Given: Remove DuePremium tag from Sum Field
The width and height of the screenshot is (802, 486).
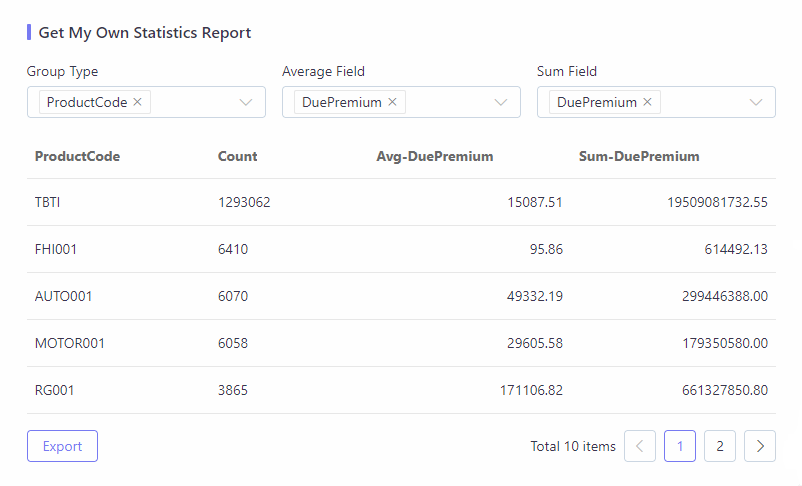Looking at the screenshot, I should pos(647,102).
